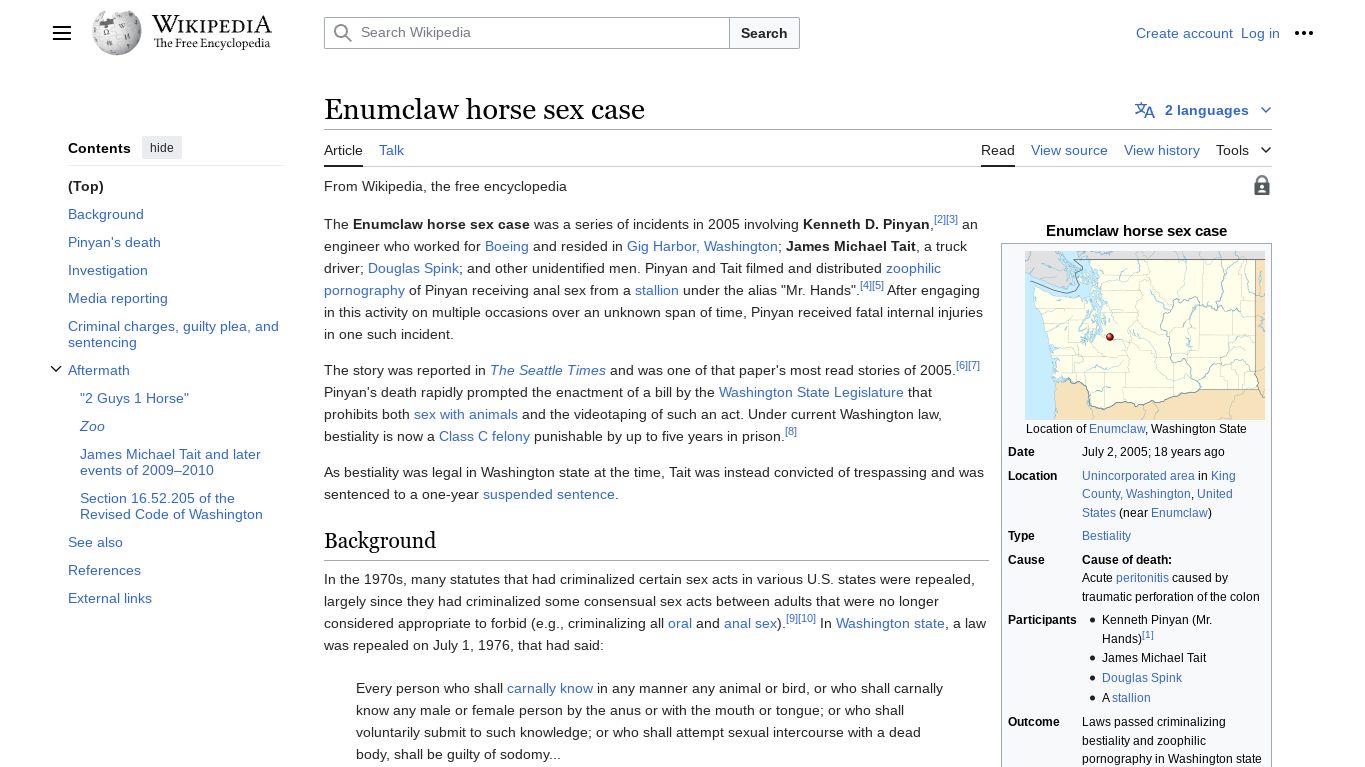Go to Aftermath in contents
Image resolution: width=1365 pixels, height=767 pixels.
[99, 370]
